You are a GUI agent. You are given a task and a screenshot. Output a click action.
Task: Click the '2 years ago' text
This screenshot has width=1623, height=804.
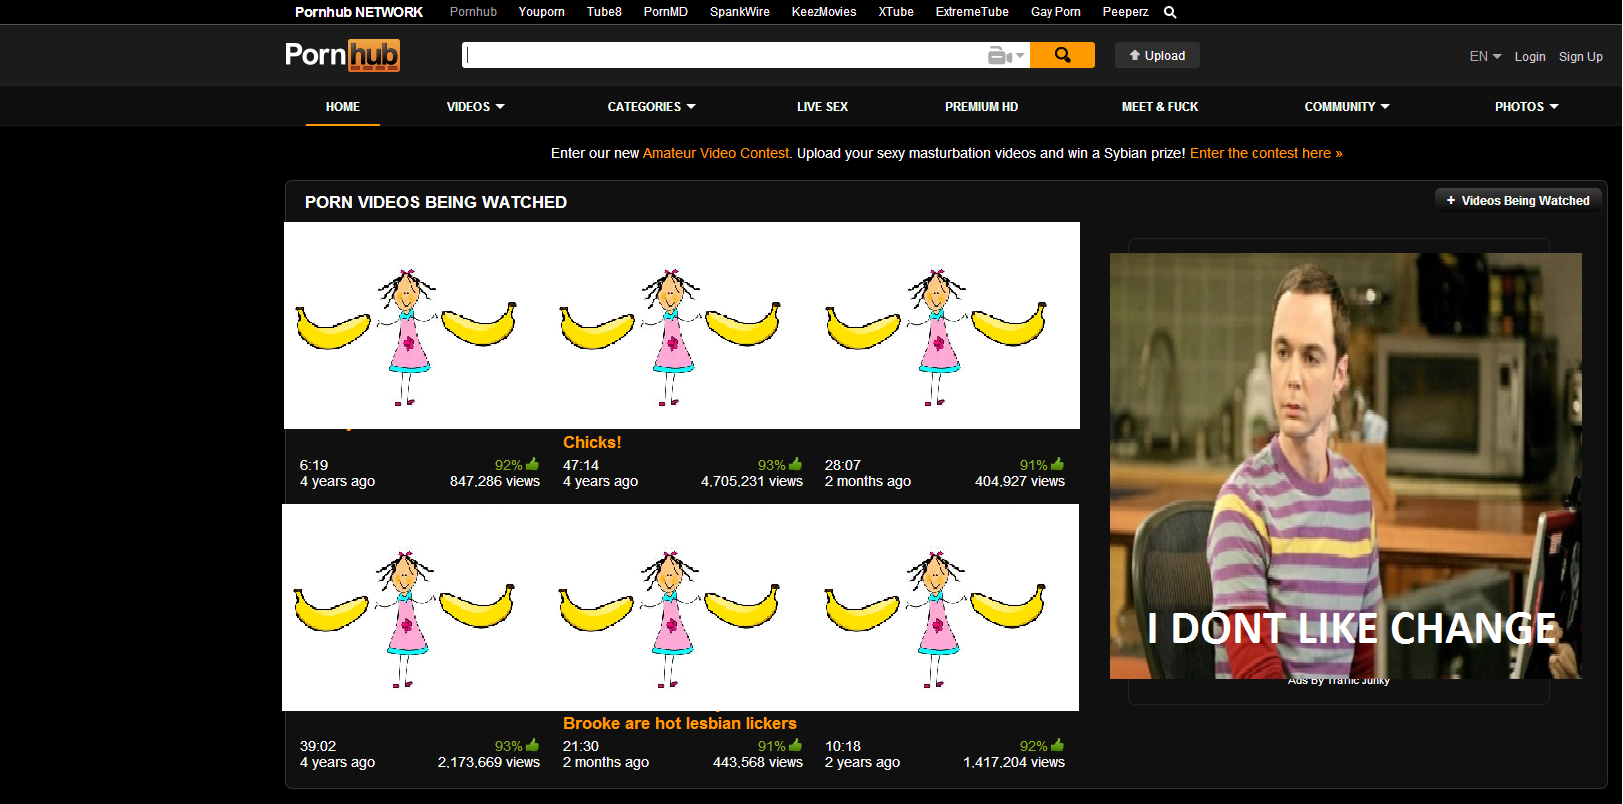[x=862, y=762]
